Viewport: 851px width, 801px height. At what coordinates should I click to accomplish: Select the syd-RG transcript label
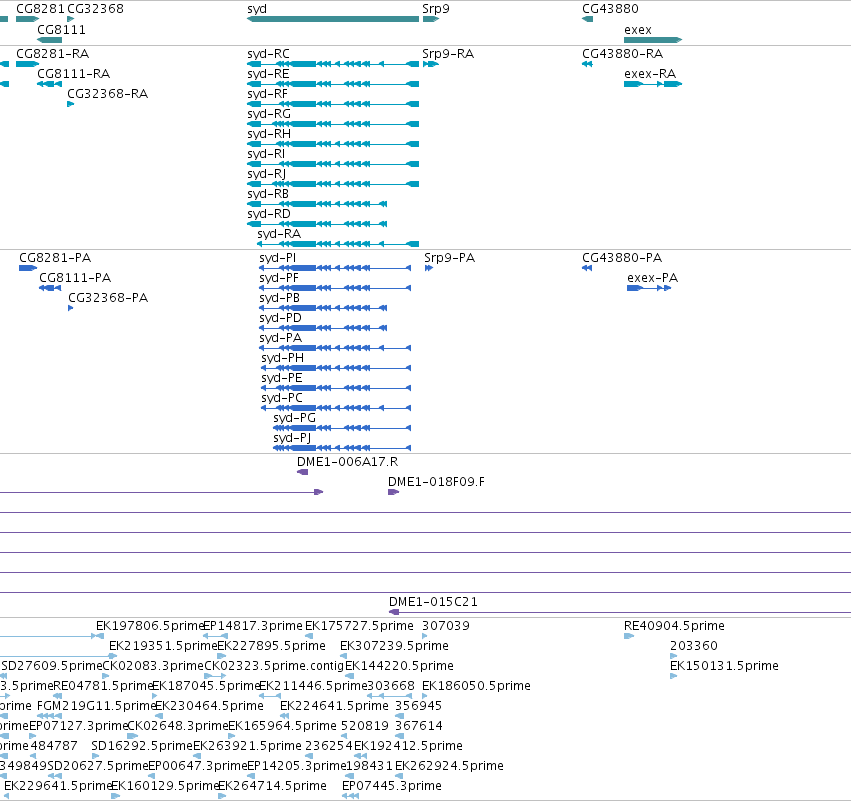pyautogui.click(x=269, y=114)
